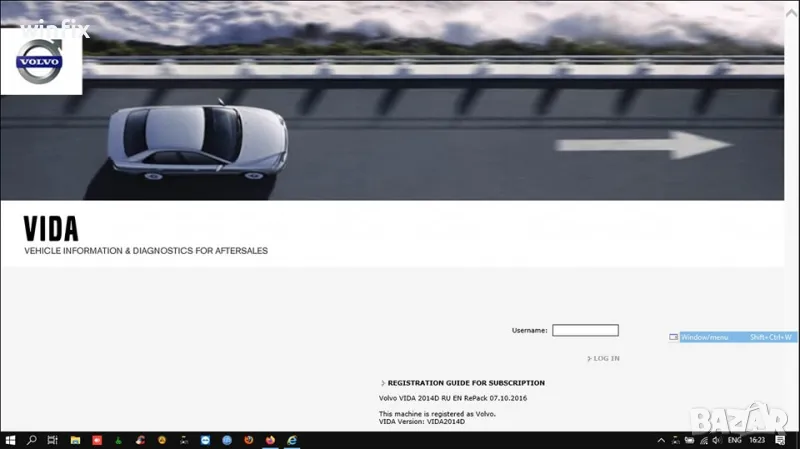Open the red app icon on taskbar

tap(97, 440)
